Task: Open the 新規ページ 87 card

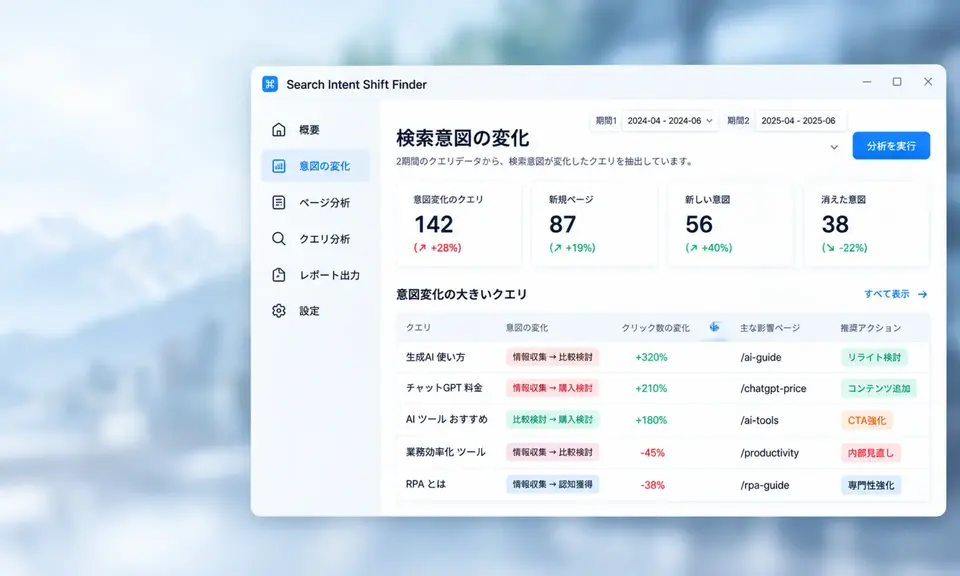Action: [594, 225]
